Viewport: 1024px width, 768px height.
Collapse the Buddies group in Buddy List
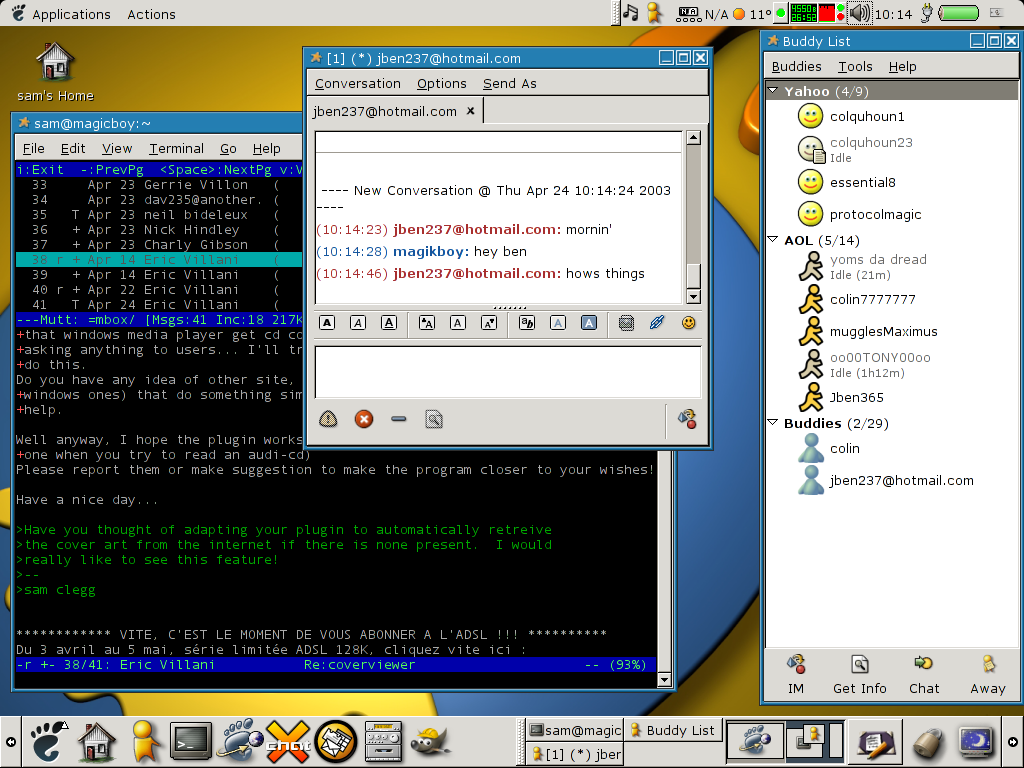(773, 423)
